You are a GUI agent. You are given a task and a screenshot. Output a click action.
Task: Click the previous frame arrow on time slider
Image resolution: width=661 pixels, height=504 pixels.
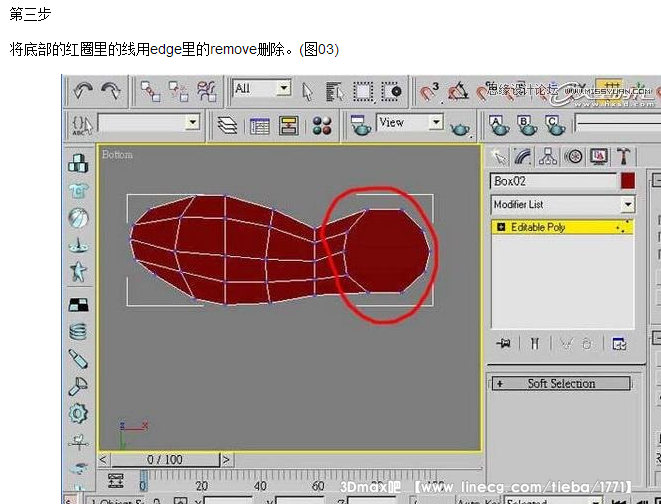[103, 460]
